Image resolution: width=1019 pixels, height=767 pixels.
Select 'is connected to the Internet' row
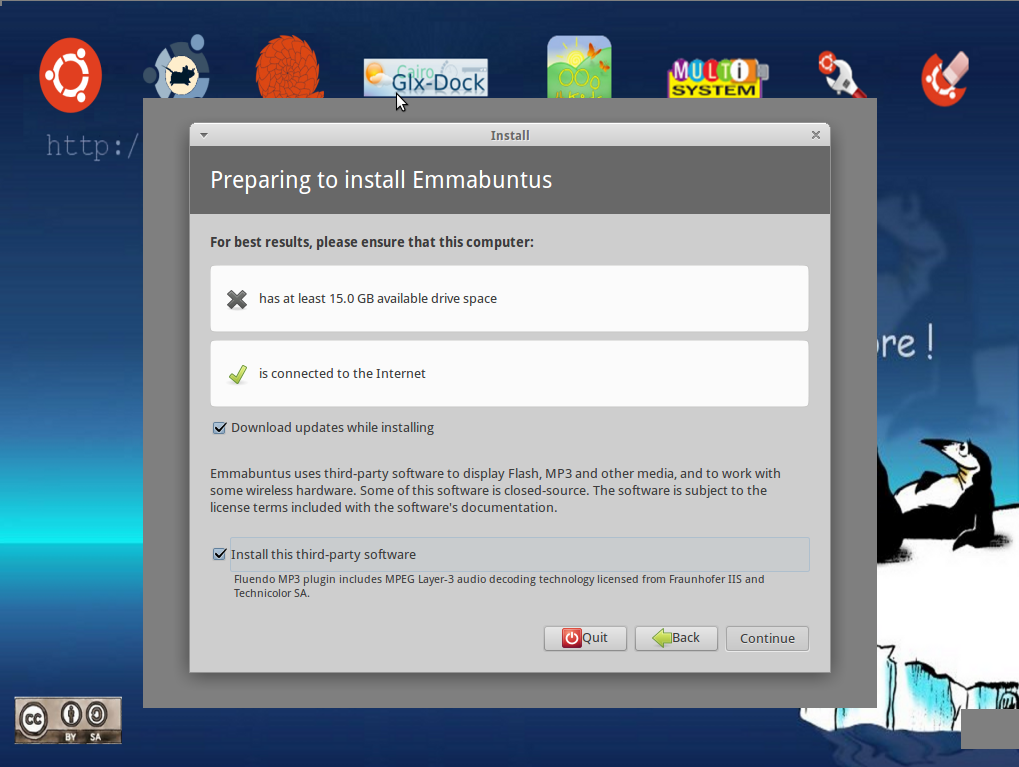(510, 374)
